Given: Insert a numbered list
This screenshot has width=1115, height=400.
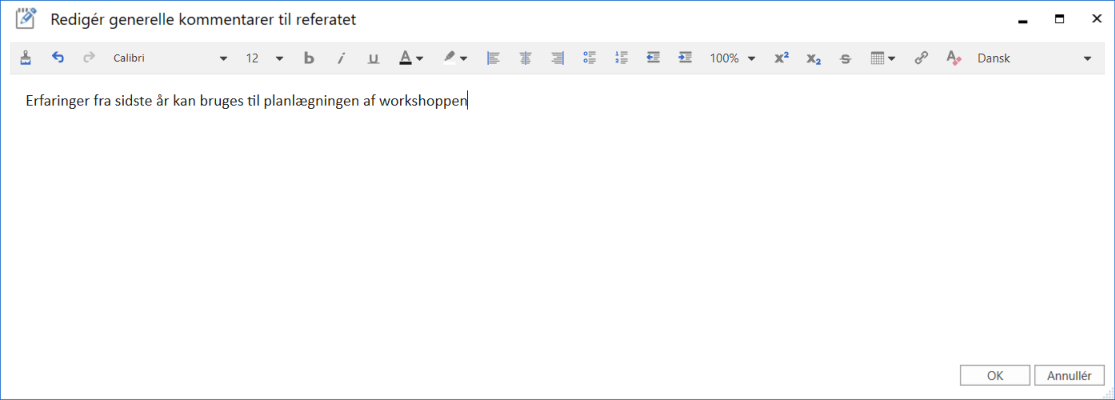Looking at the screenshot, I should pyautogui.click(x=621, y=58).
